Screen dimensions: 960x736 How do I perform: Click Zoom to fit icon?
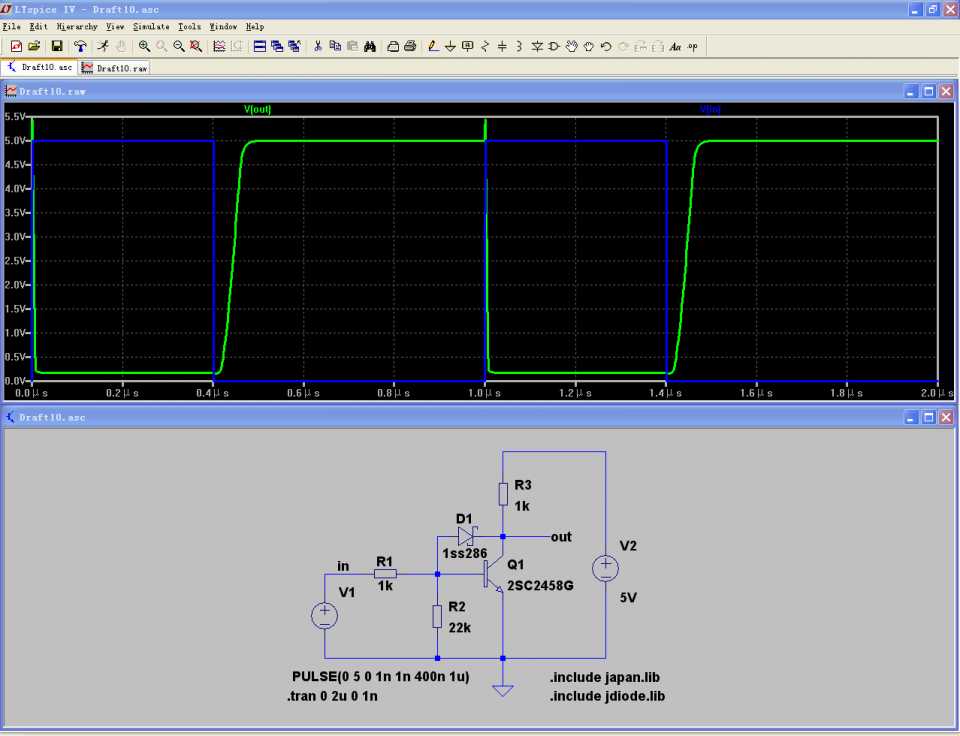[196, 47]
